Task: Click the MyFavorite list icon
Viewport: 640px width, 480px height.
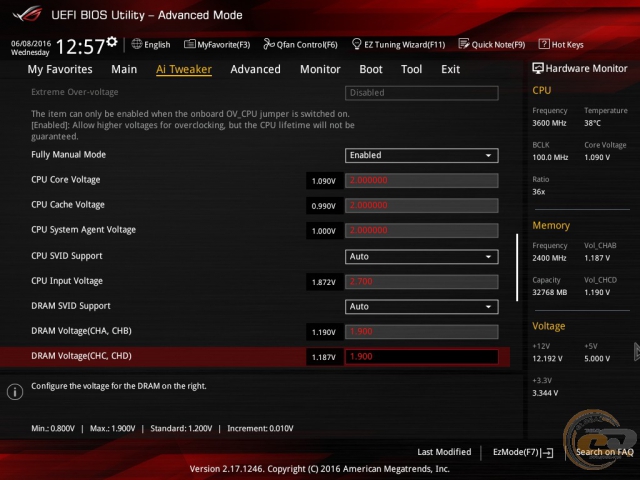Action: [189, 44]
